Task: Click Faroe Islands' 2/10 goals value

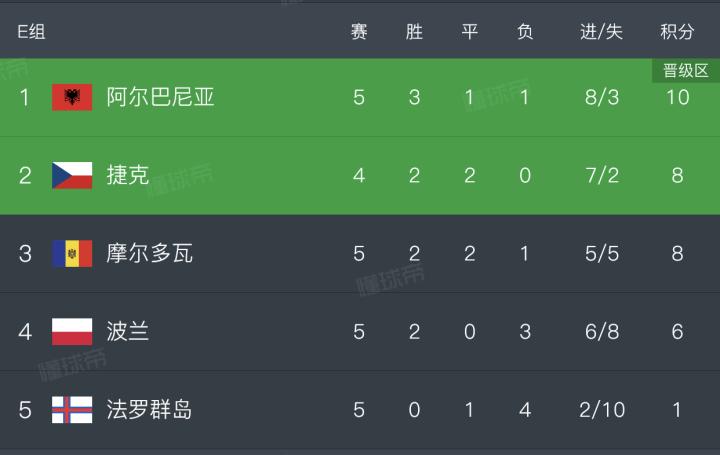Action: point(601,410)
